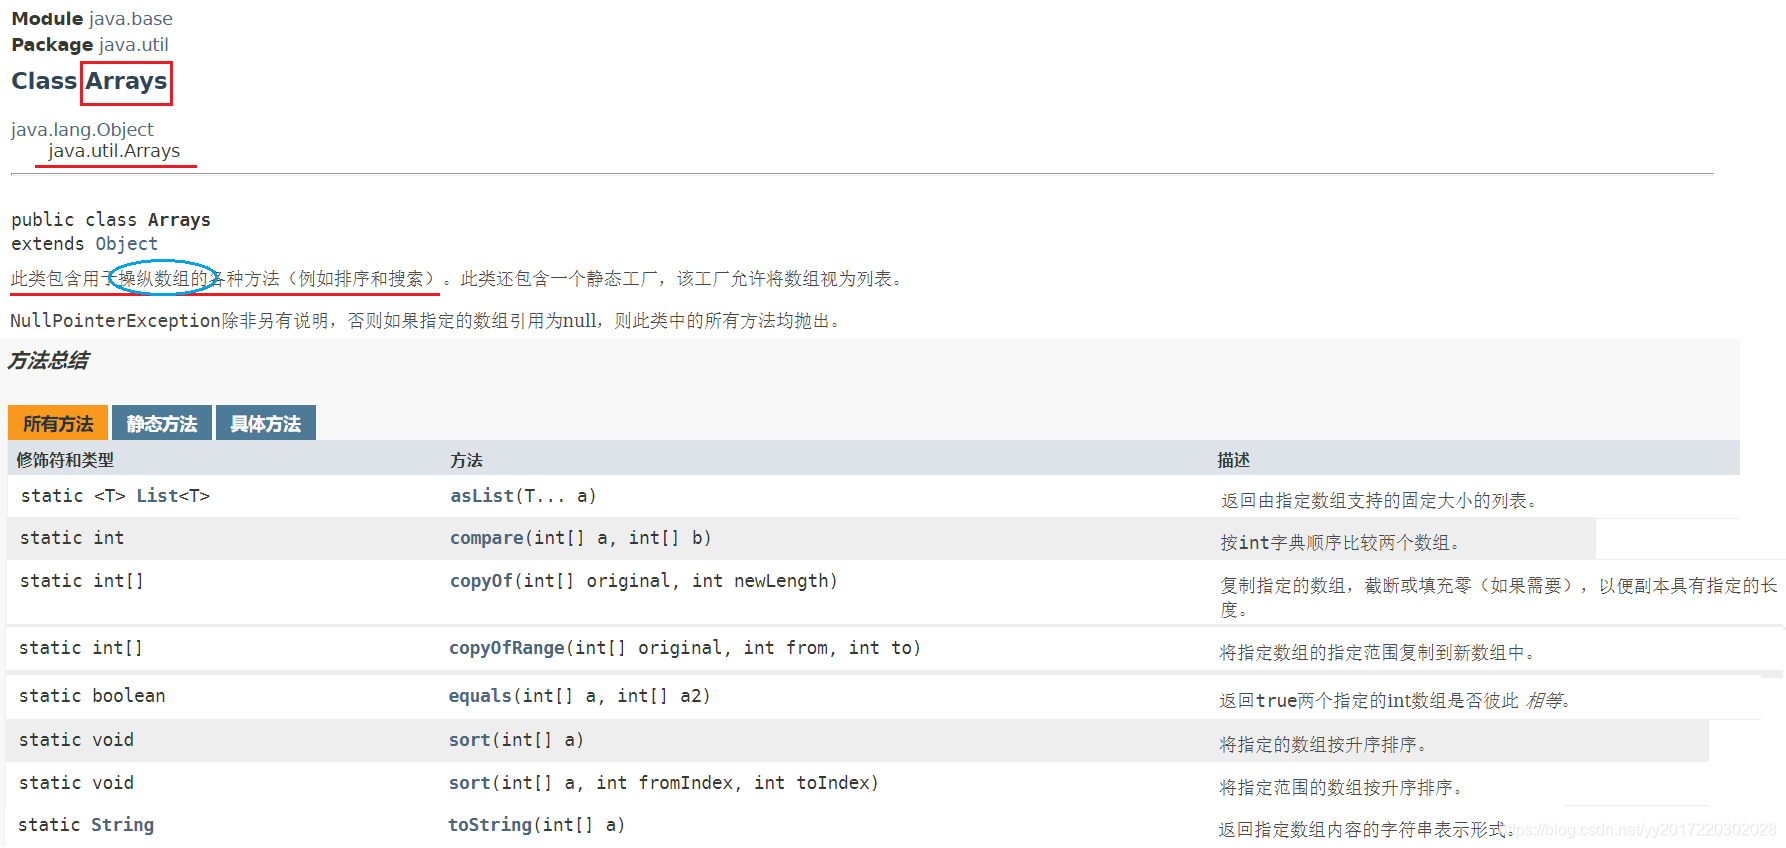Click the 'static String' modifier cell

(x=86, y=825)
